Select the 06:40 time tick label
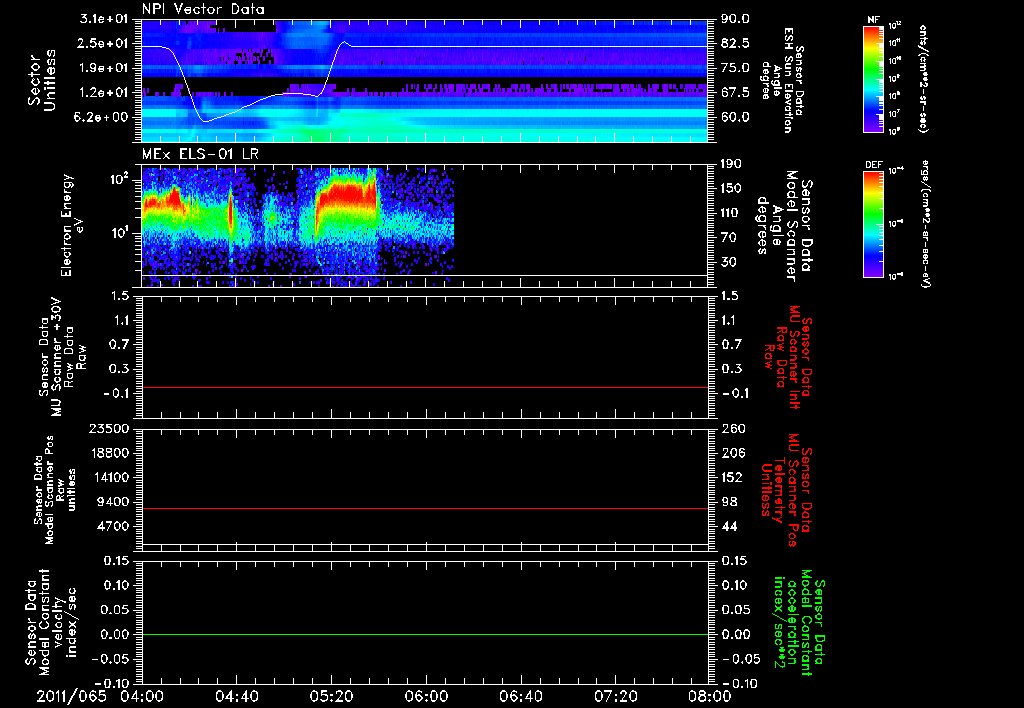Viewport: 1024px width, 708px height. point(520,695)
